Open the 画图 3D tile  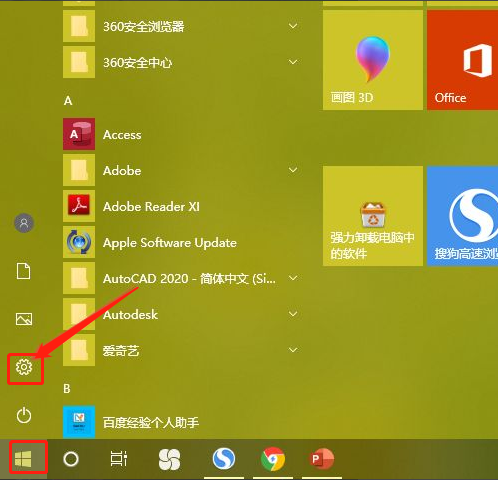pyautogui.click(x=373, y=60)
